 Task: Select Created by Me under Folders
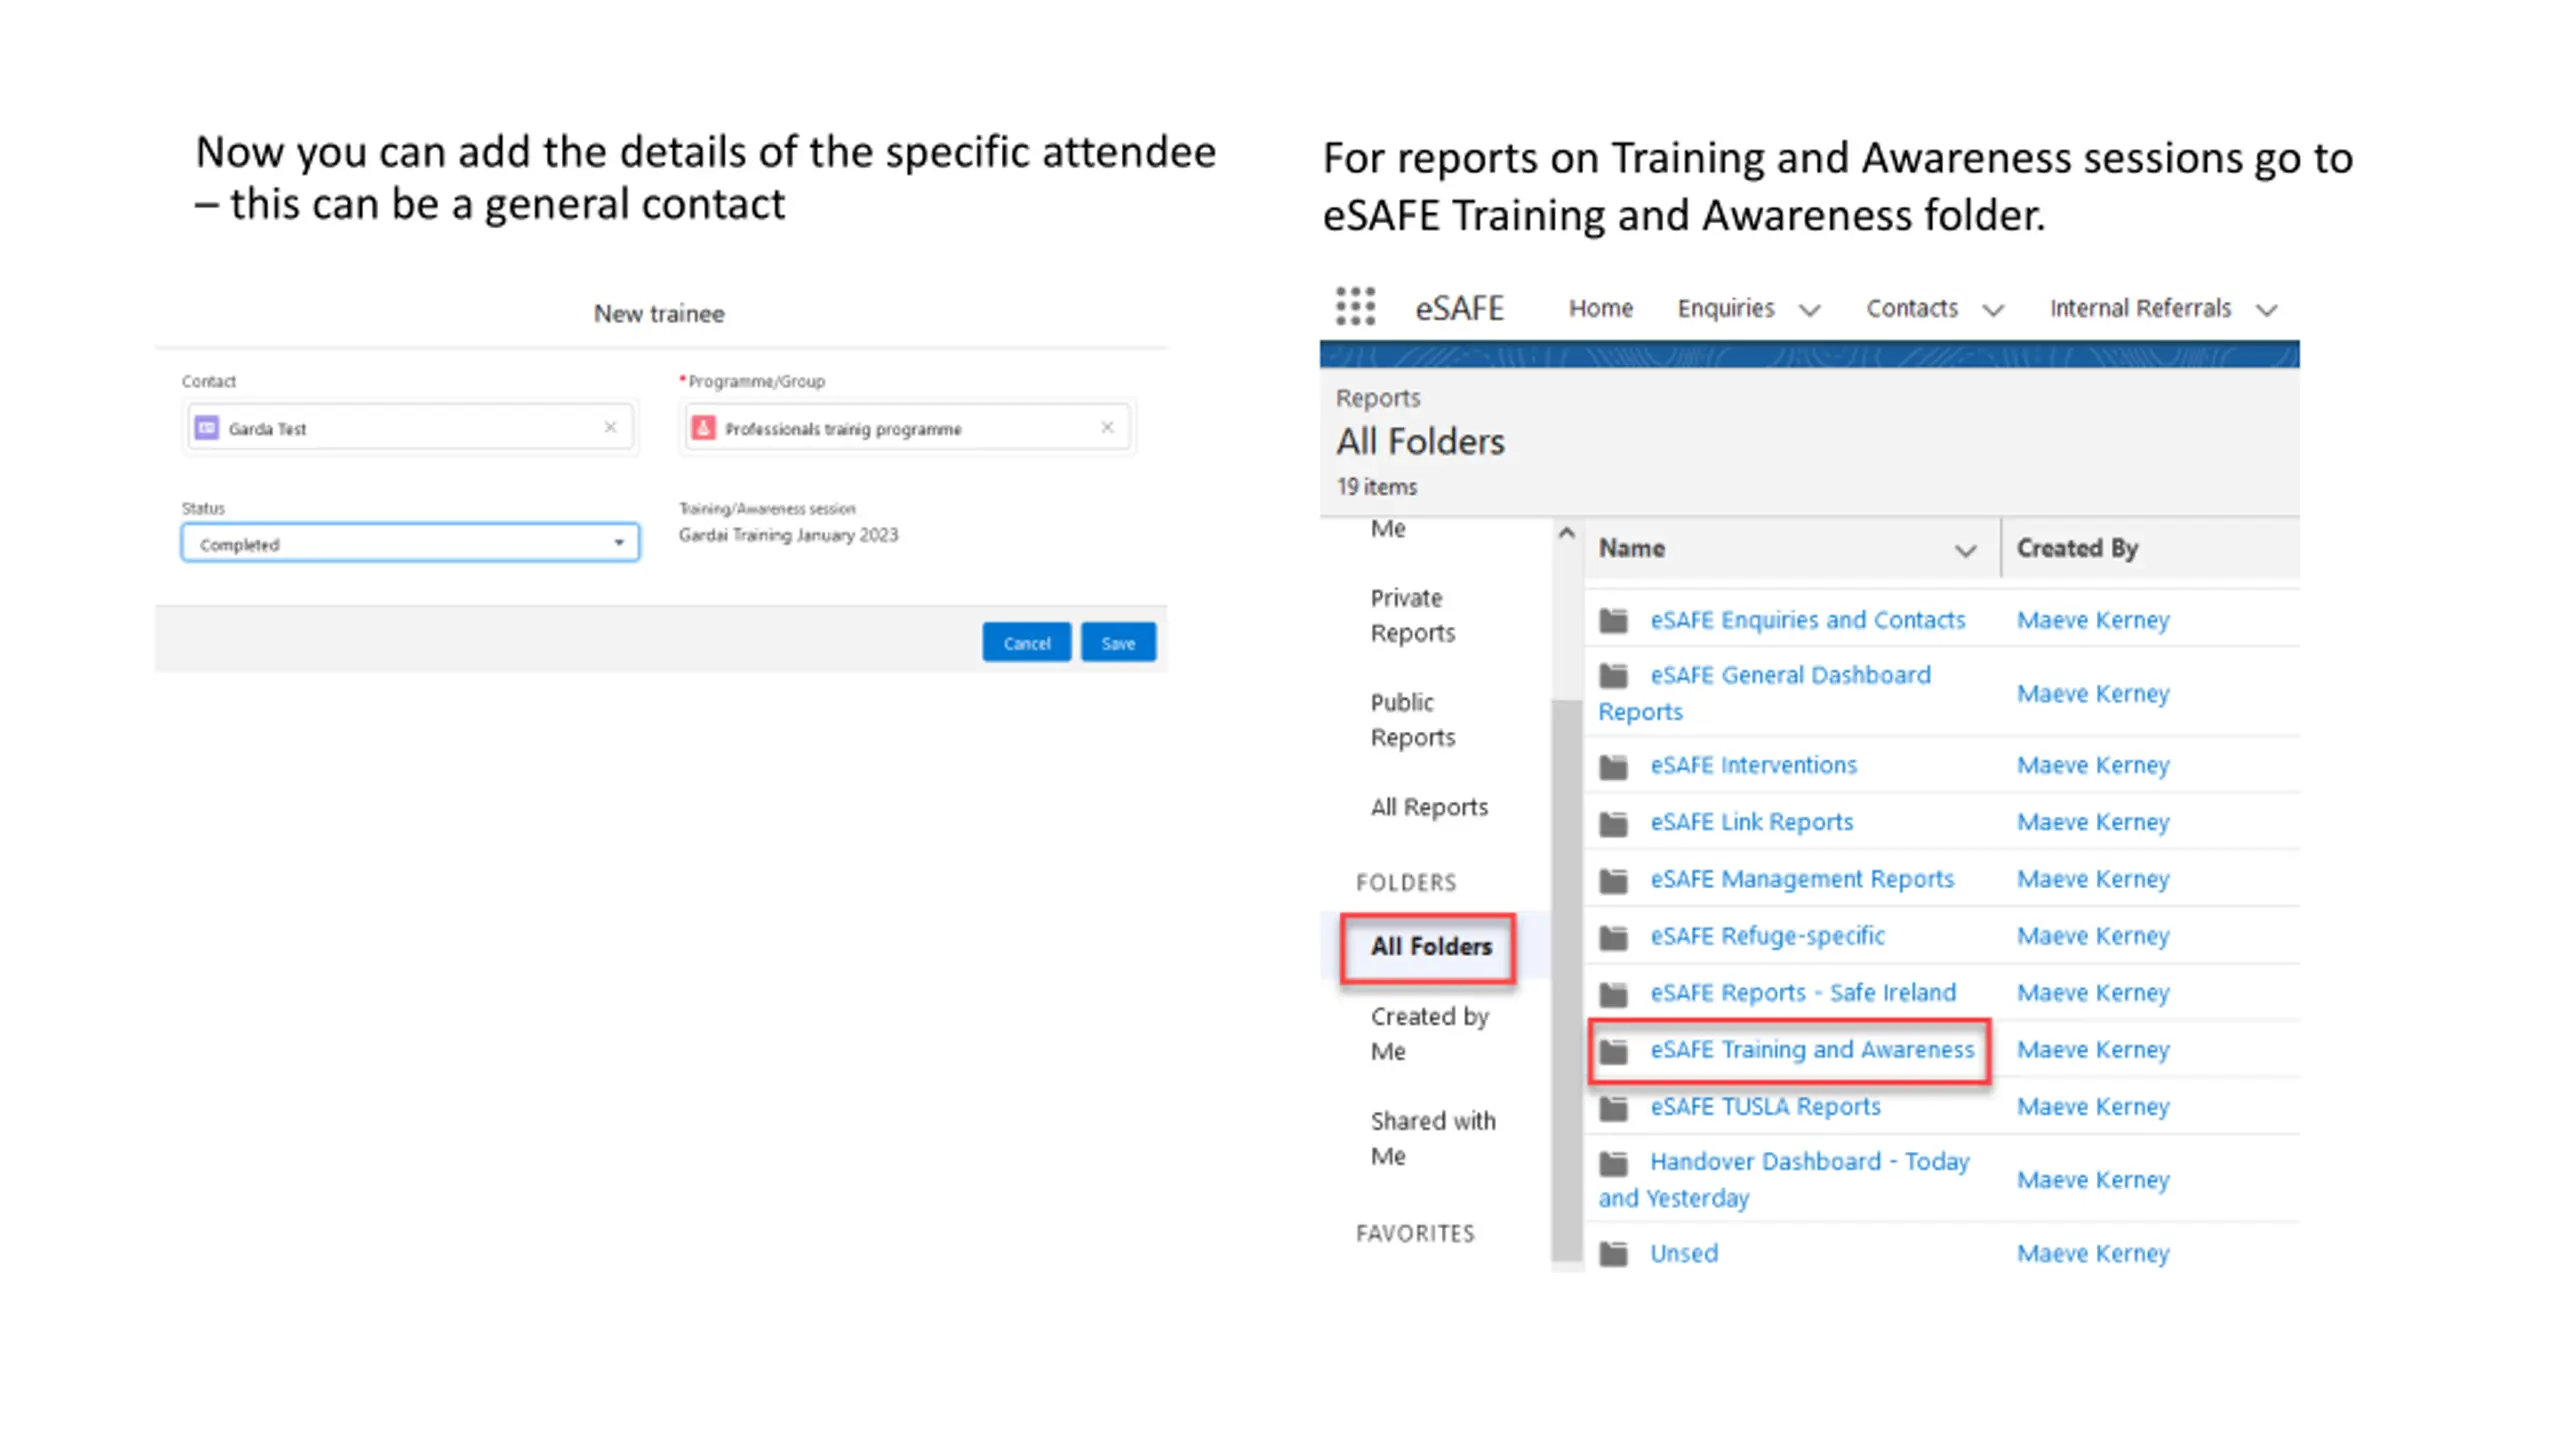[1429, 1034]
